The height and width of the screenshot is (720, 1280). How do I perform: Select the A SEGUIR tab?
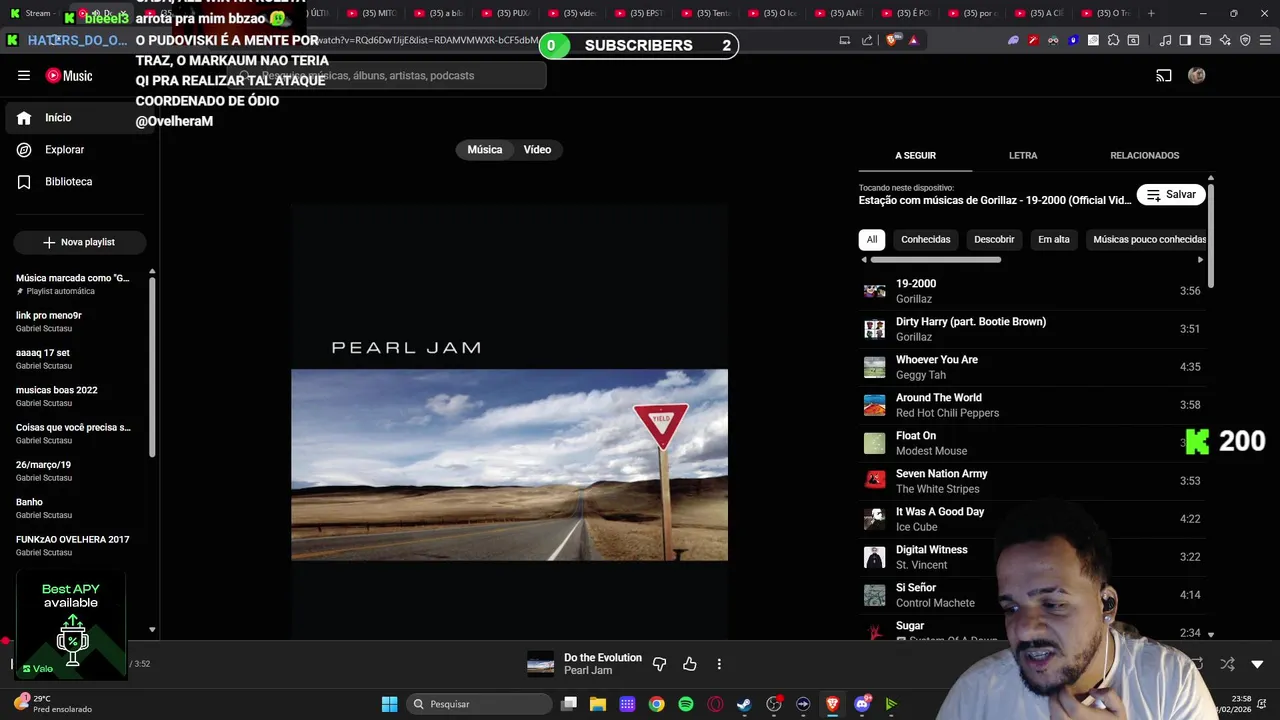pos(915,156)
